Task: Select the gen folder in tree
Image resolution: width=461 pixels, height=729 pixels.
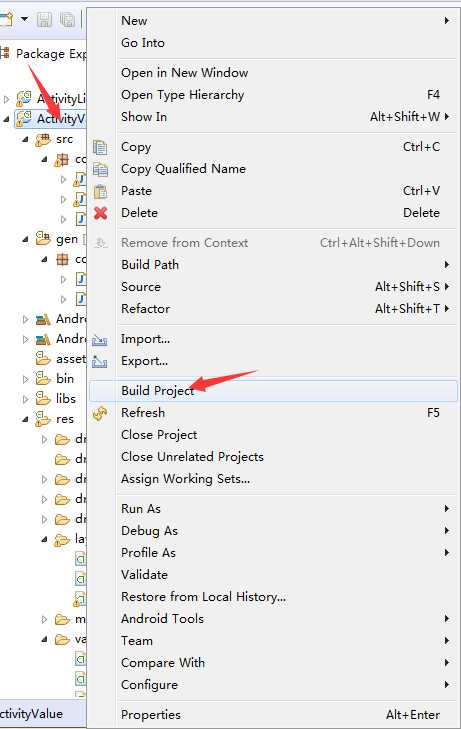Action: tap(66, 239)
